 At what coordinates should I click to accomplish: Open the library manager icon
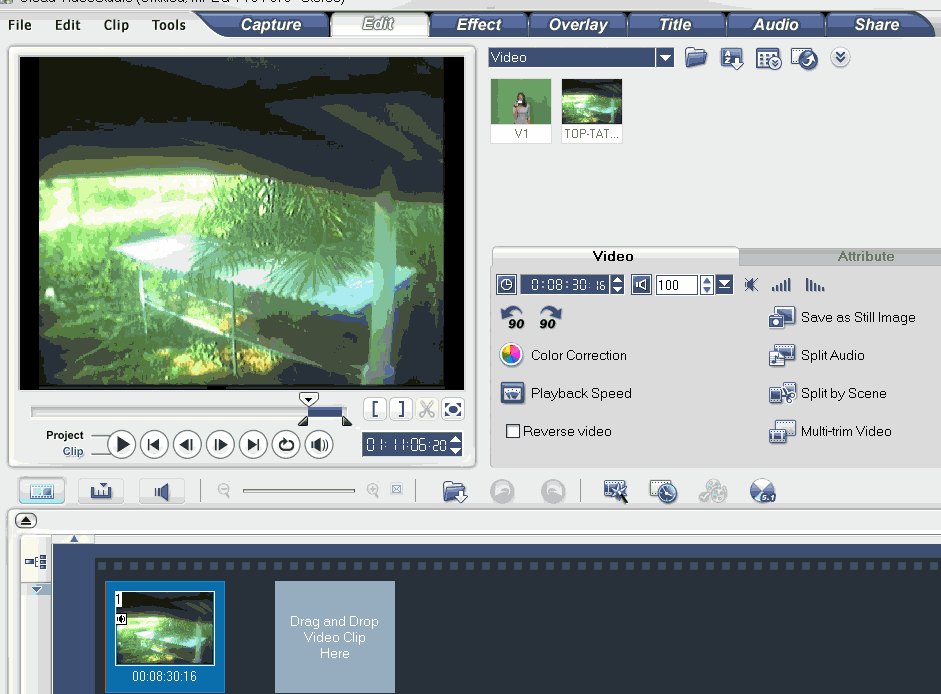click(x=768, y=59)
